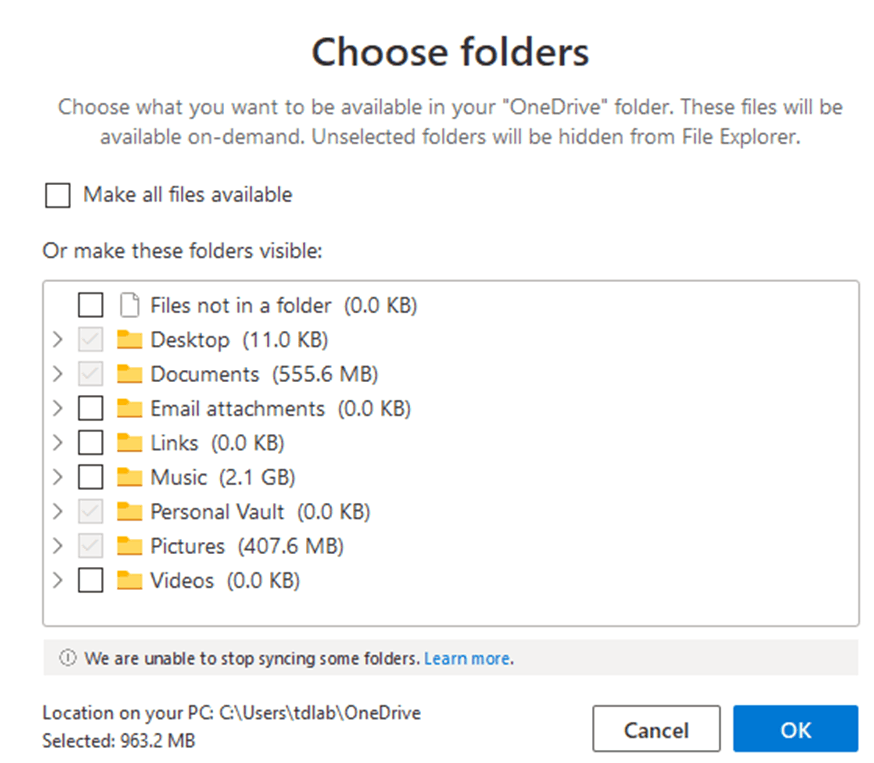
Task: Open the Learn more link
Action: tap(466, 658)
